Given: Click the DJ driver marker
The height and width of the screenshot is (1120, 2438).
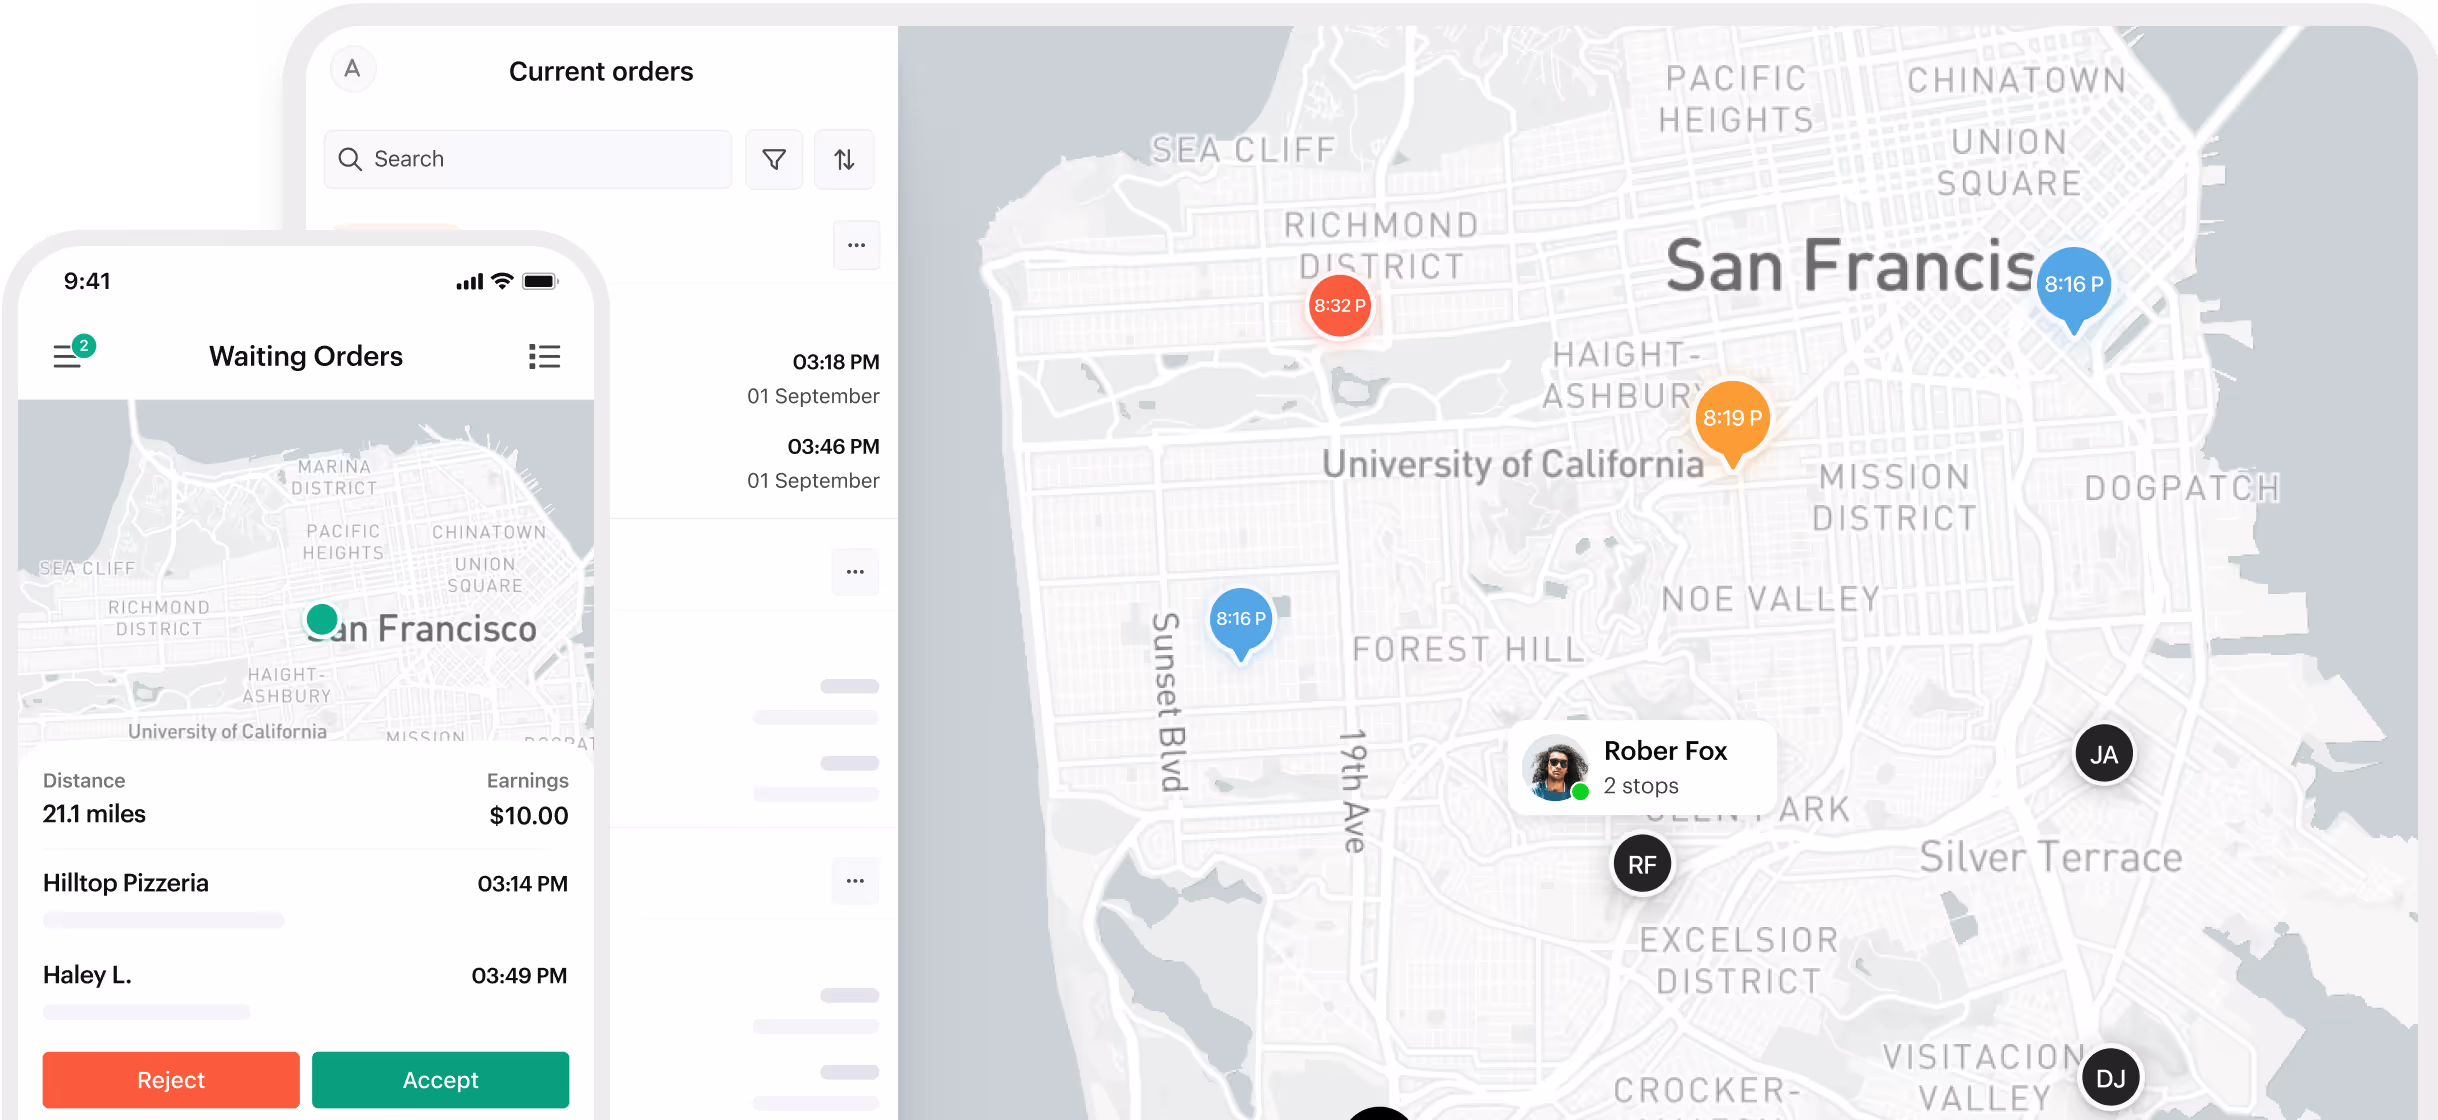Looking at the screenshot, I should click(2111, 1078).
